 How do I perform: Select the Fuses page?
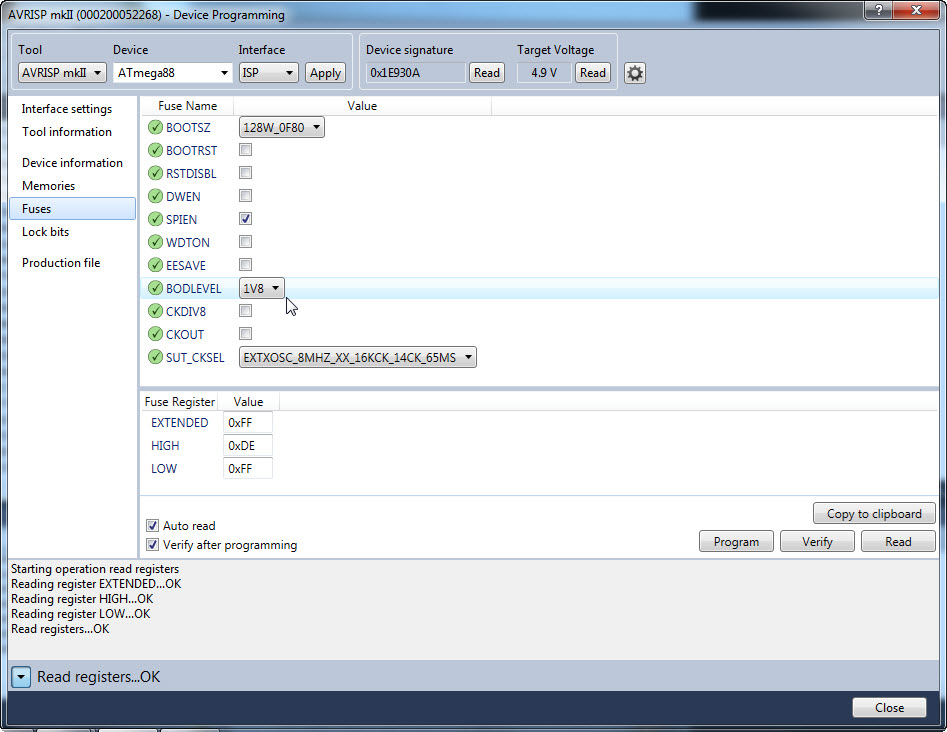[x=72, y=208]
